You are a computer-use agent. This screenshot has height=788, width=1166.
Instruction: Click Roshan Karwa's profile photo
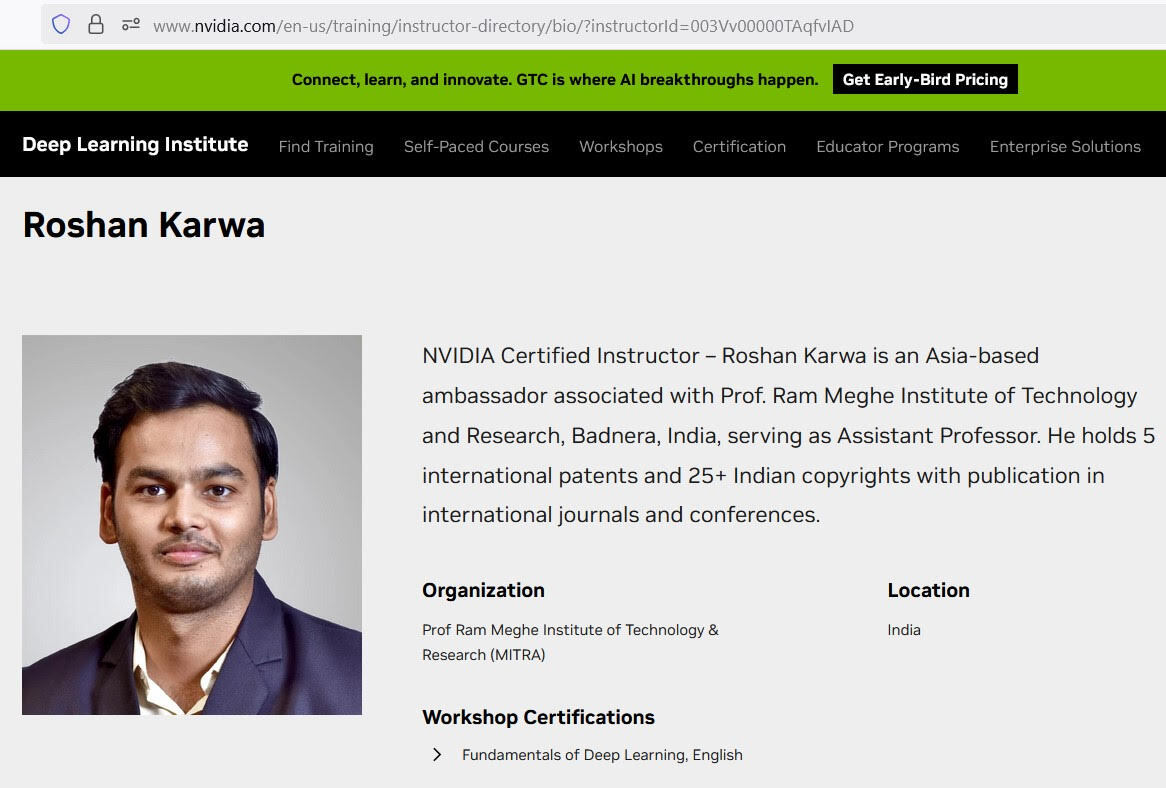(192, 525)
